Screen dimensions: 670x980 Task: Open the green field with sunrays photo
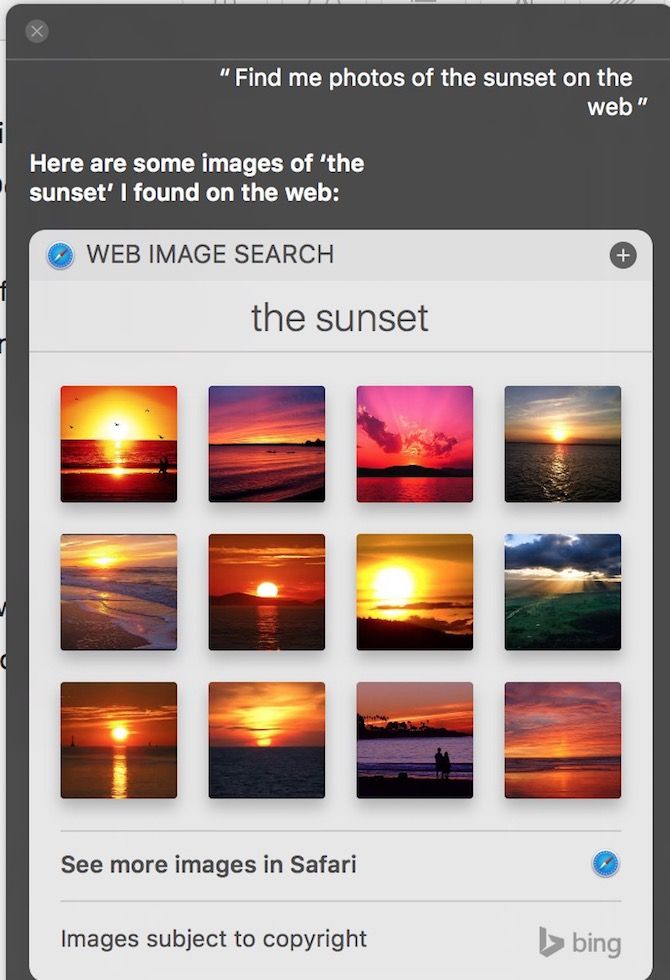[x=563, y=592]
